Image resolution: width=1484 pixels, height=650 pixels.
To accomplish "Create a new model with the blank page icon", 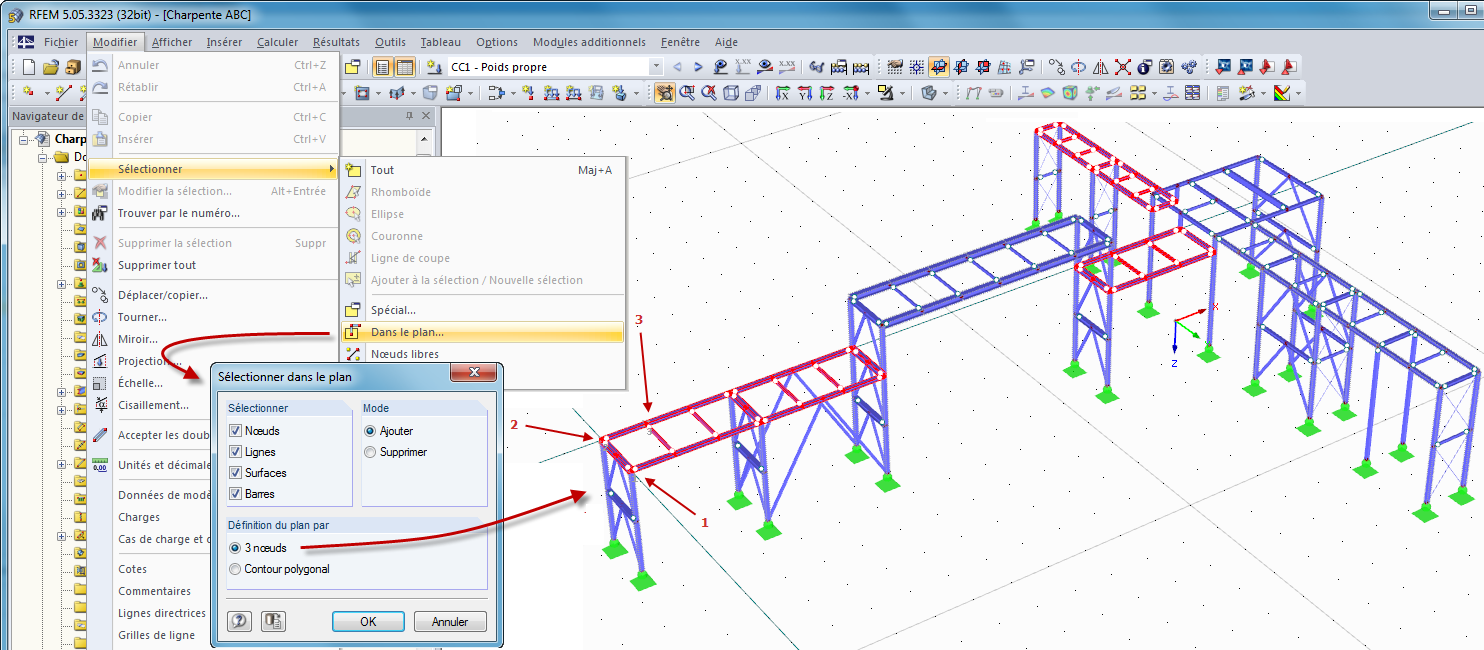I will click(x=28, y=66).
